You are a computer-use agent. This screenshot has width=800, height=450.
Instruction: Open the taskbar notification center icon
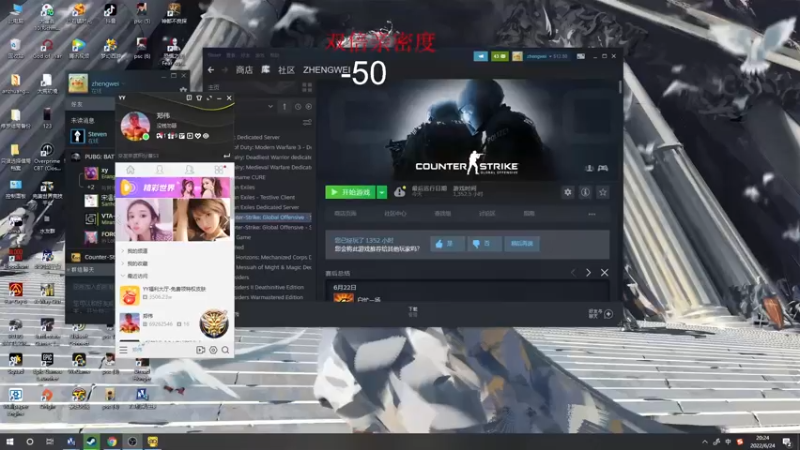(787, 442)
